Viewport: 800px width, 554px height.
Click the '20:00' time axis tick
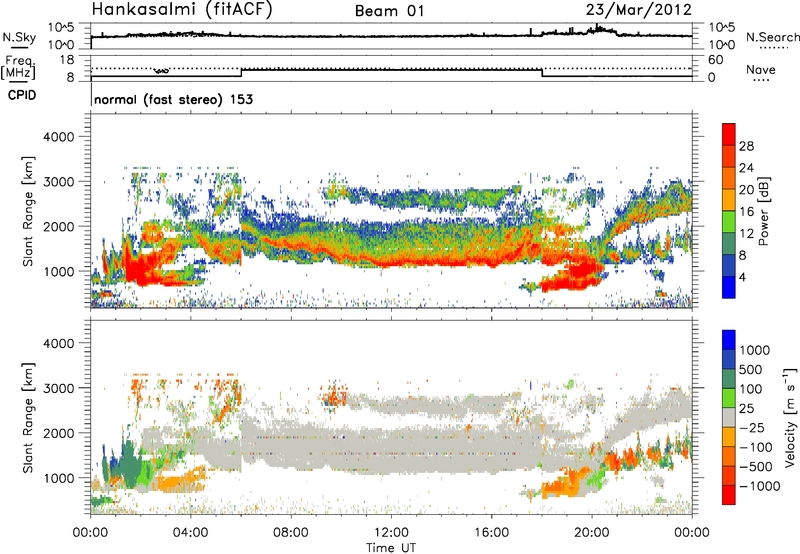[x=591, y=533]
